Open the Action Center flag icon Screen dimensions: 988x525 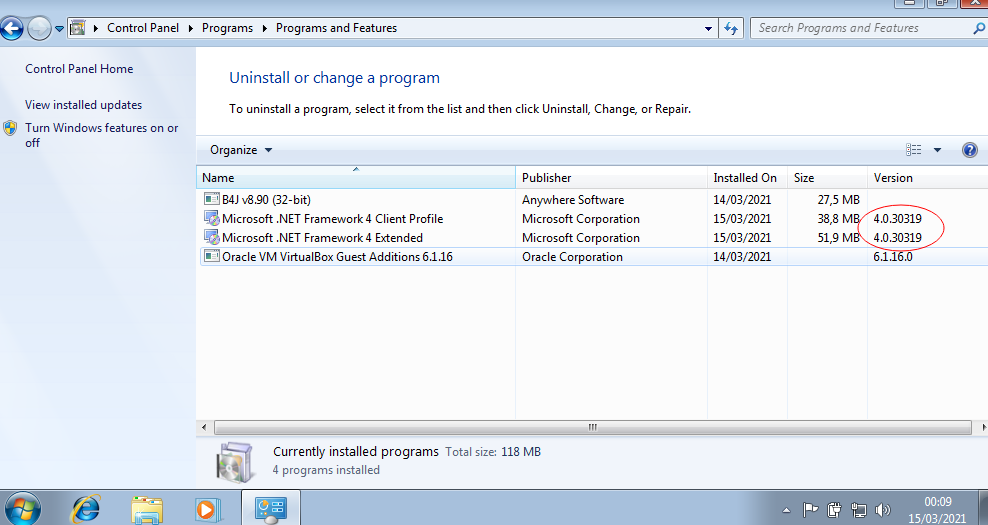(810, 509)
